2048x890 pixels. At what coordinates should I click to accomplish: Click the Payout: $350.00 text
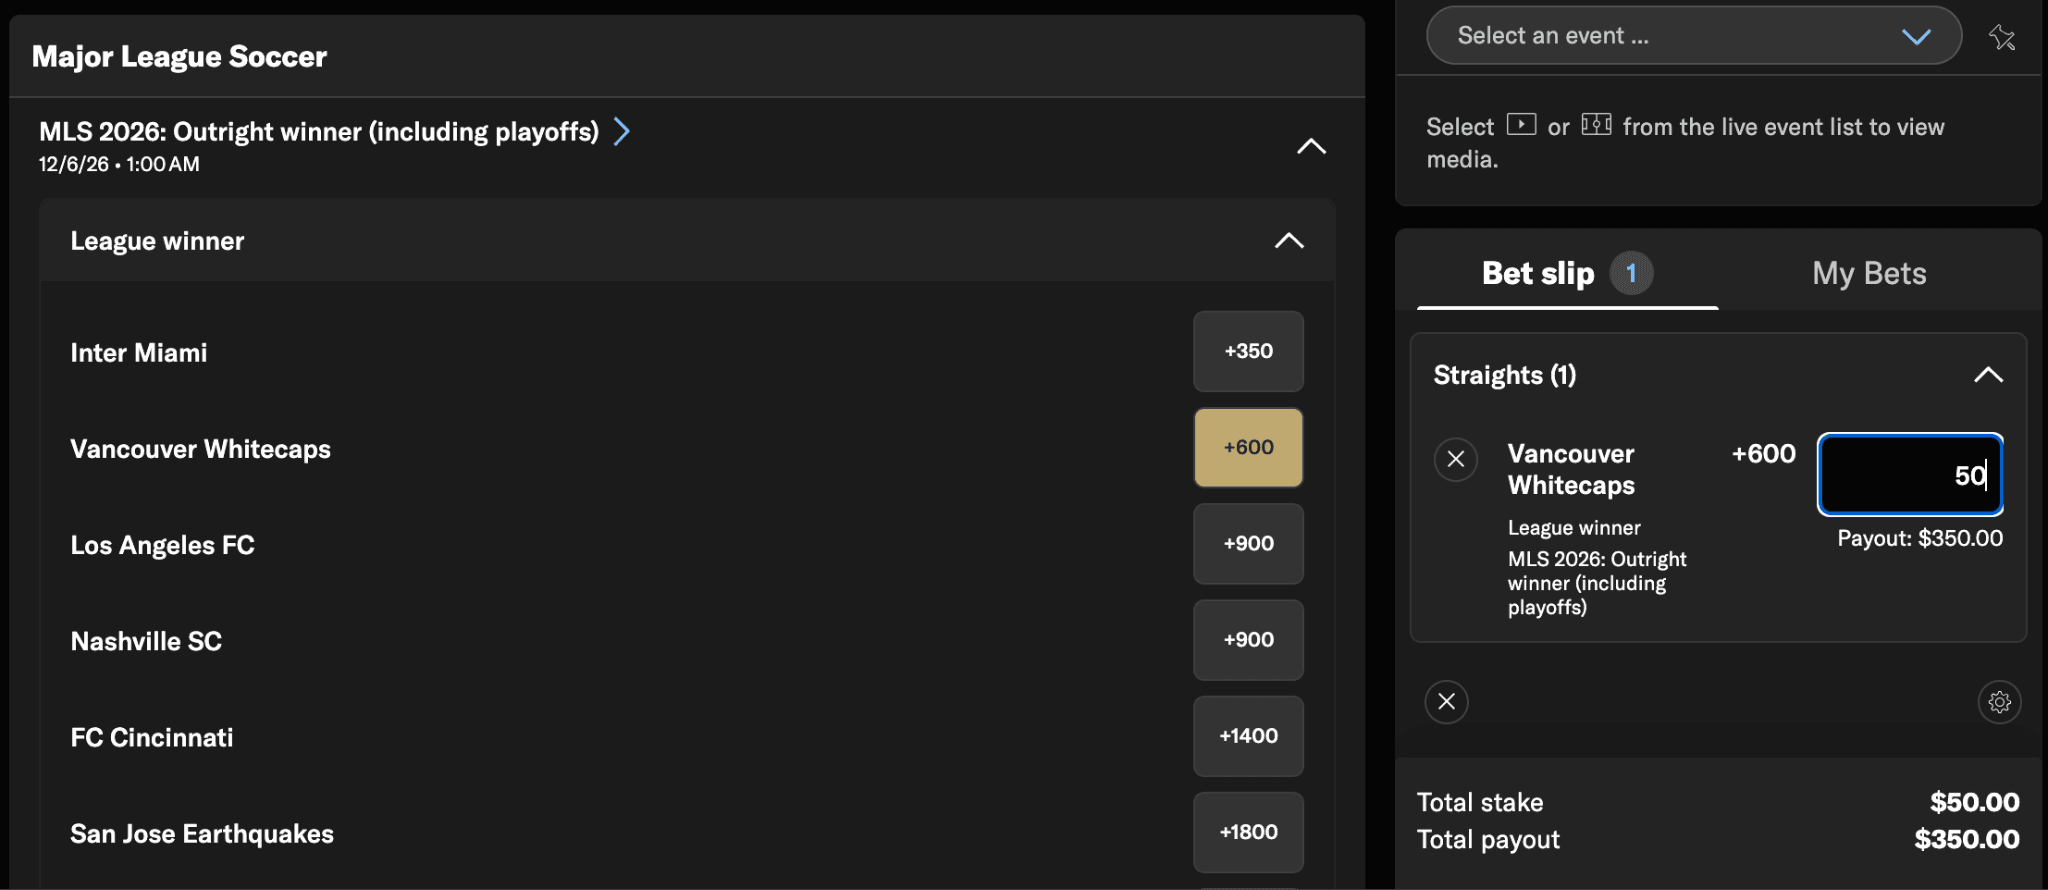[1920, 538]
